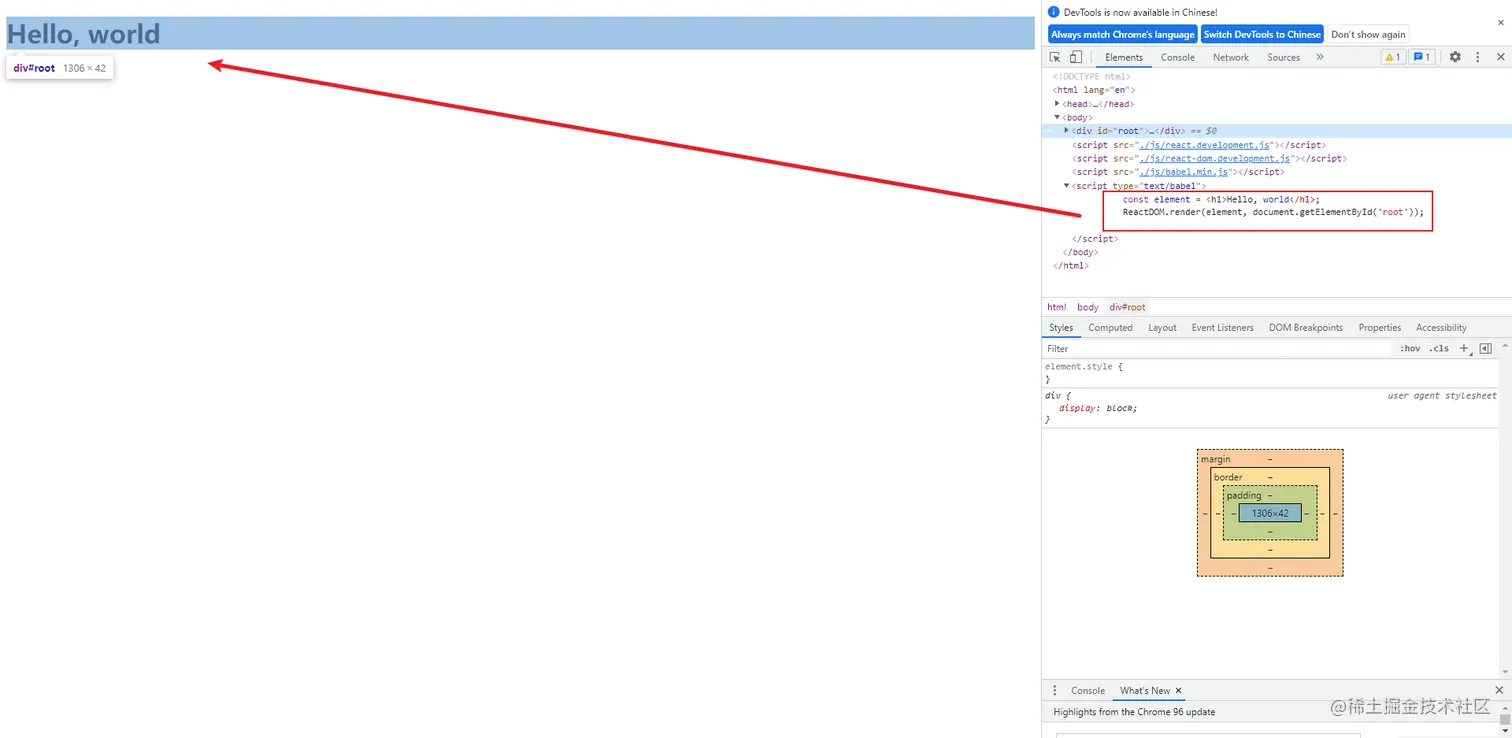Open the Accessibility pane tab
The width and height of the screenshot is (1512, 738).
point(1441,327)
